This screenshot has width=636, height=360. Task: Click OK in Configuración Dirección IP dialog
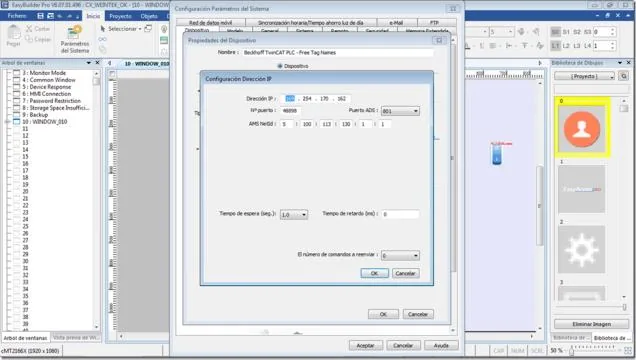374,273
